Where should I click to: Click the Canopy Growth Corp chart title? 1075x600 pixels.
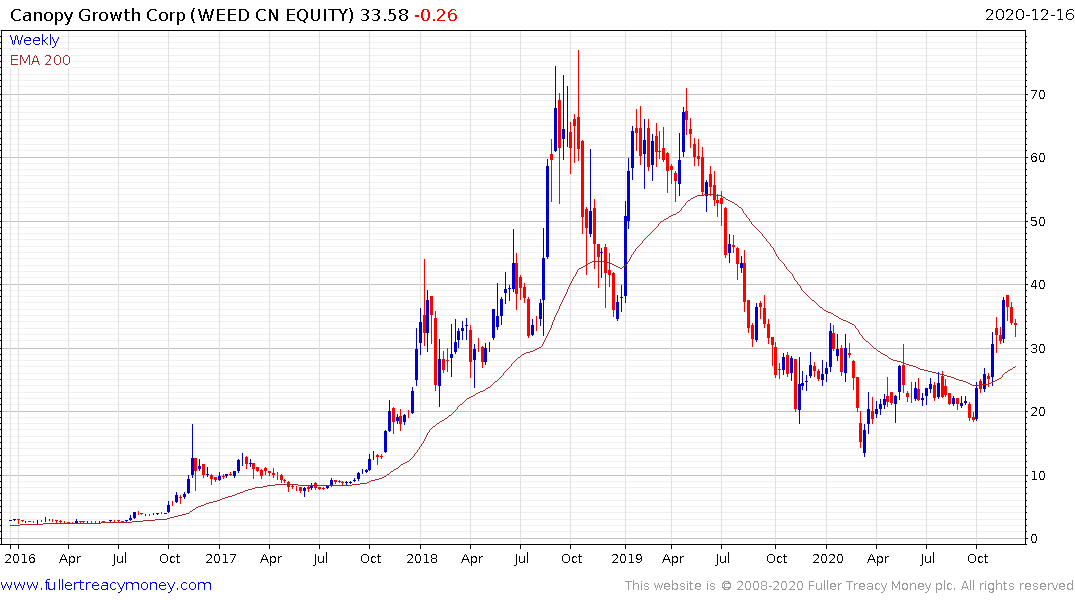coord(182,15)
